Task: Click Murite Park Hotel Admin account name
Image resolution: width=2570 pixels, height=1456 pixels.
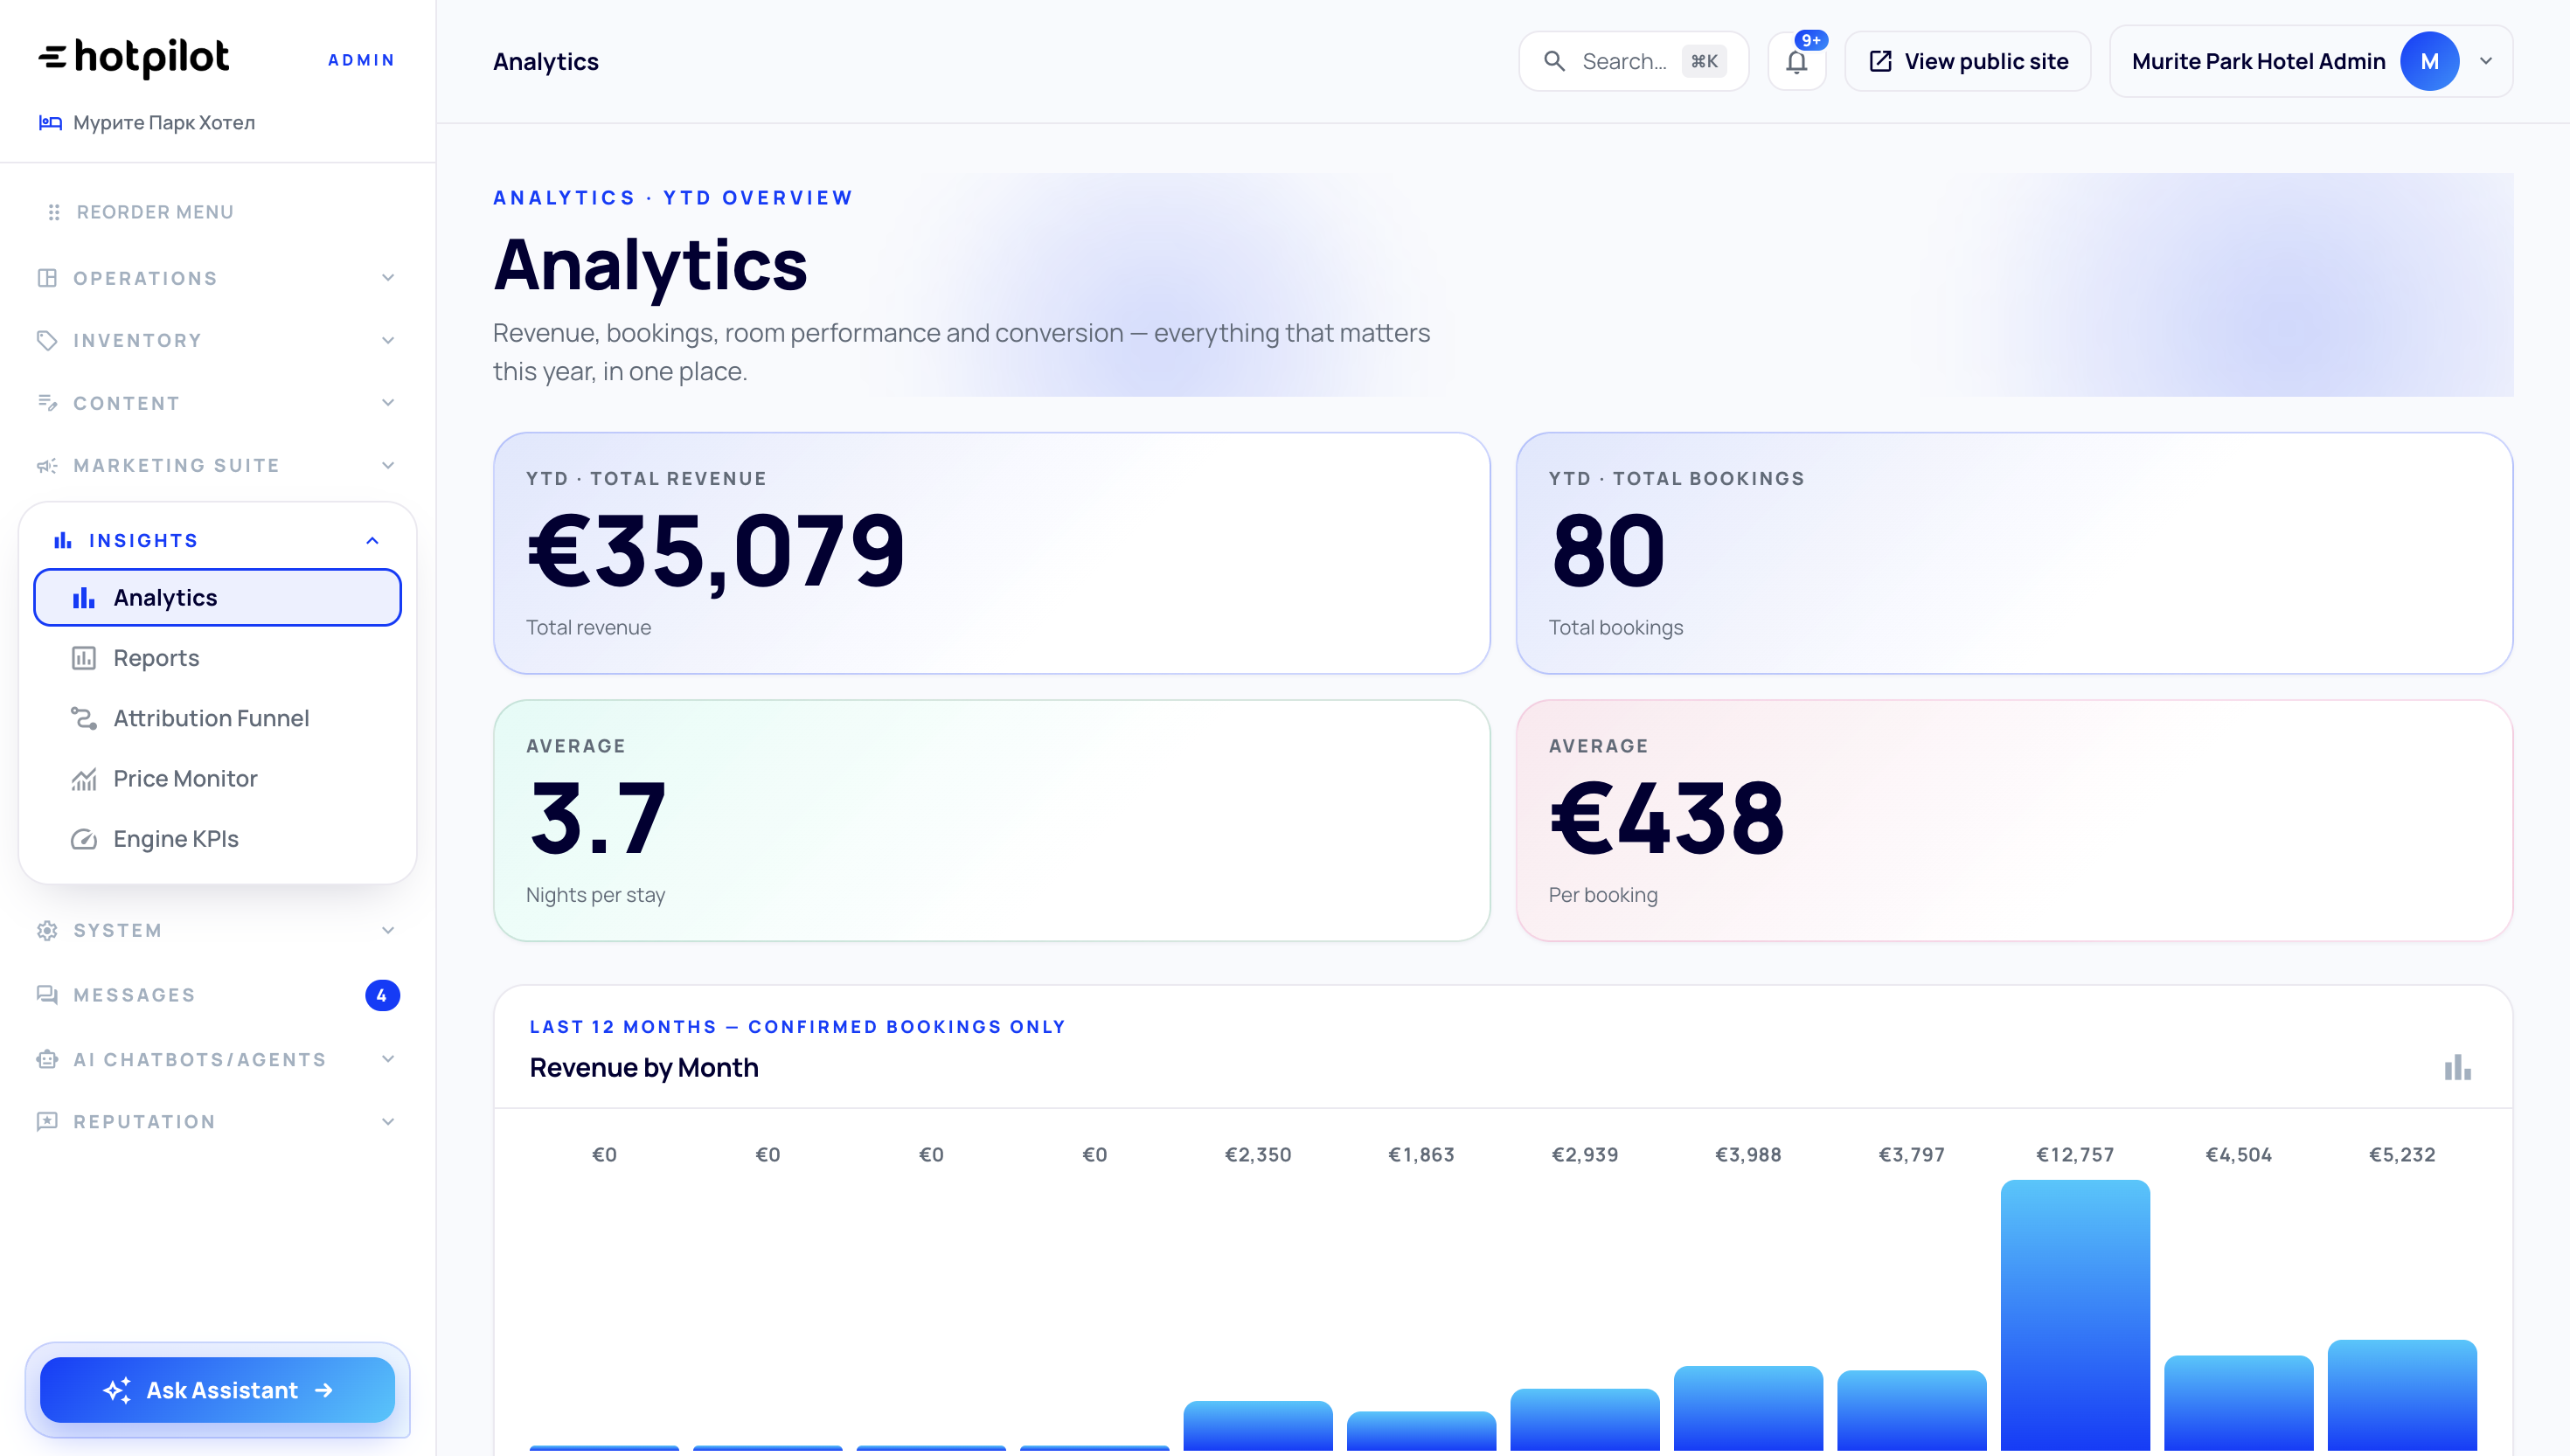Action: 2258,61
